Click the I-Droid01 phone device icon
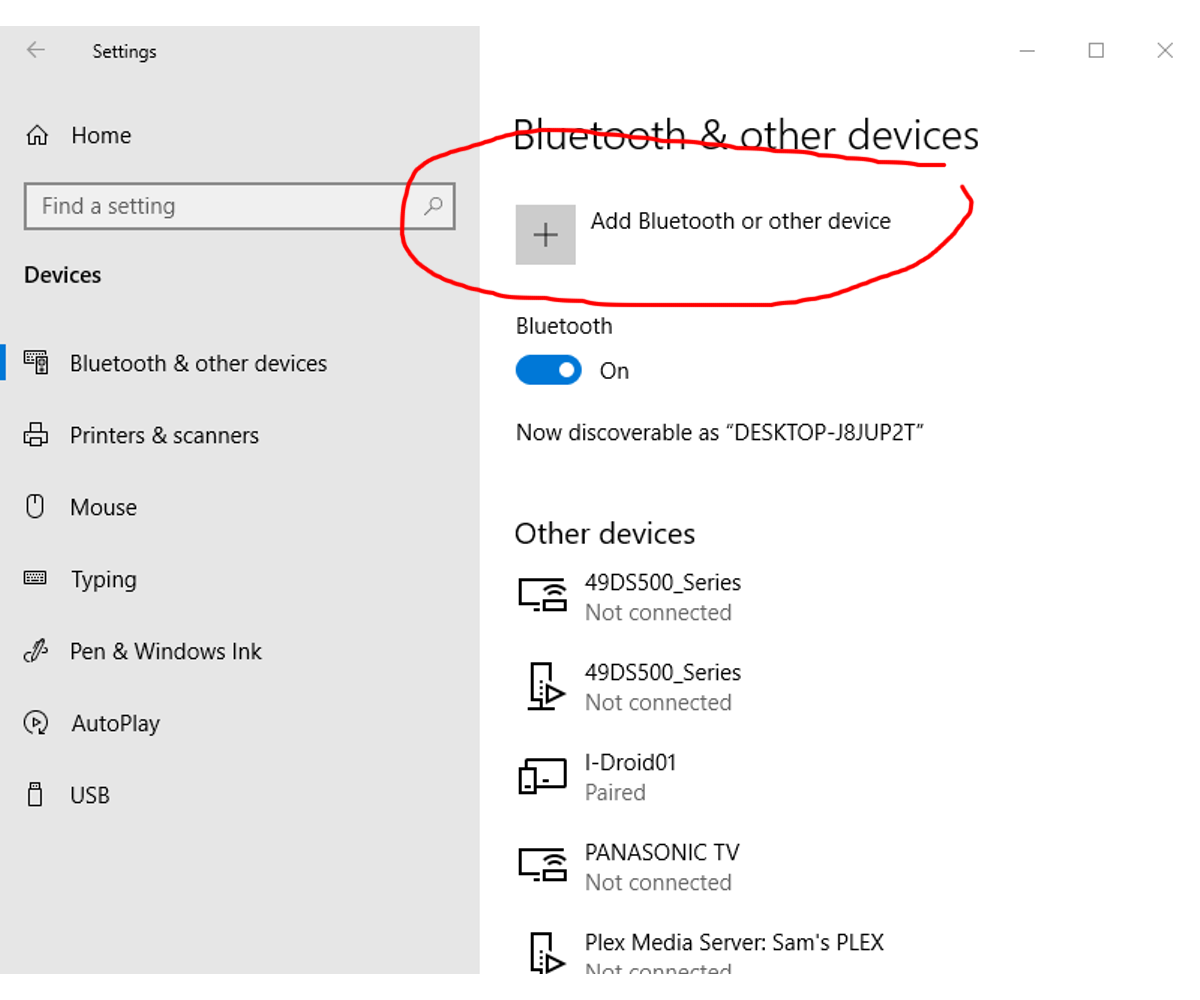 pyautogui.click(x=542, y=774)
